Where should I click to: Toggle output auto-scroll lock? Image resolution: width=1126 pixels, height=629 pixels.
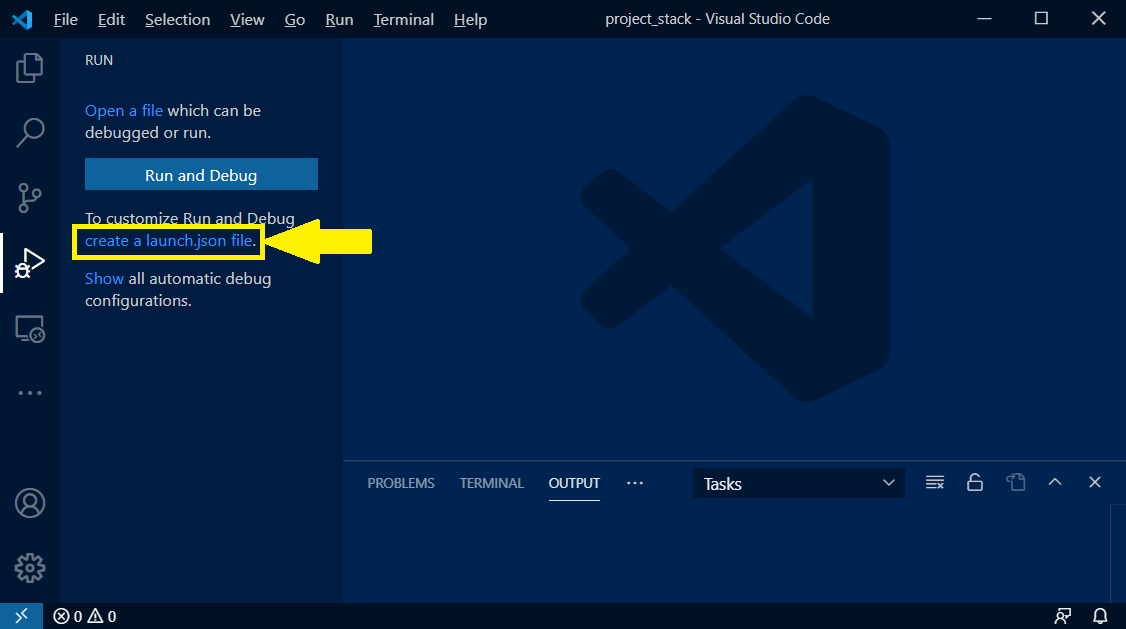point(974,482)
